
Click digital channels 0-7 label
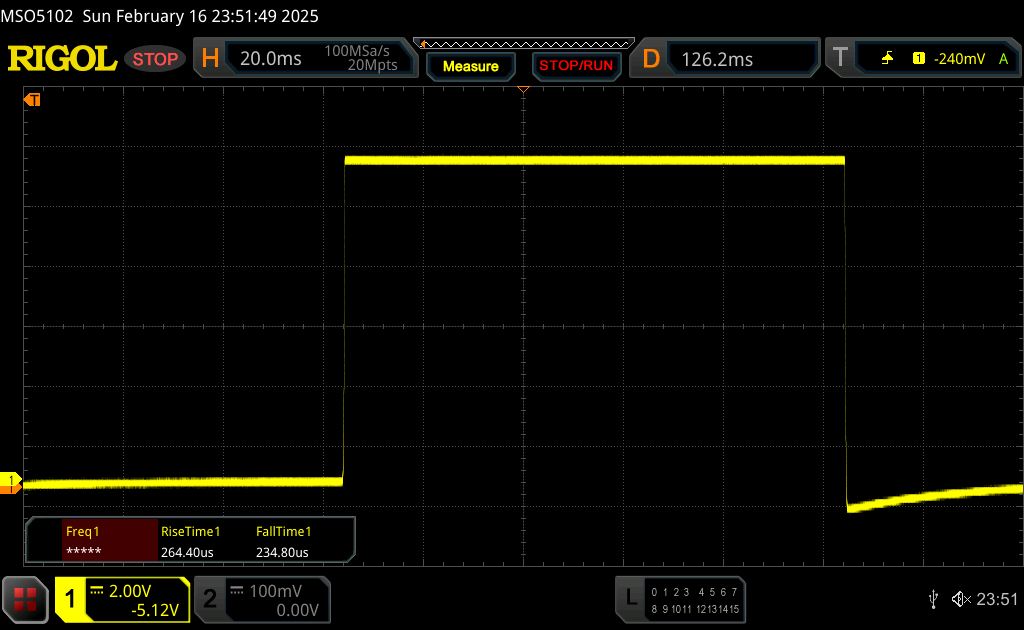tap(694, 592)
